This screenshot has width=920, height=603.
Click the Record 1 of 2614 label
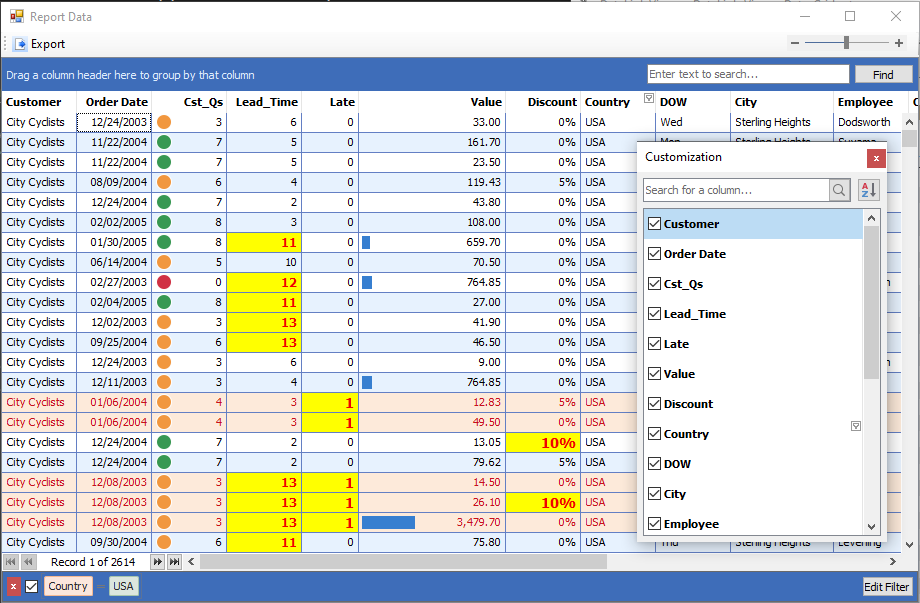tap(93, 562)
